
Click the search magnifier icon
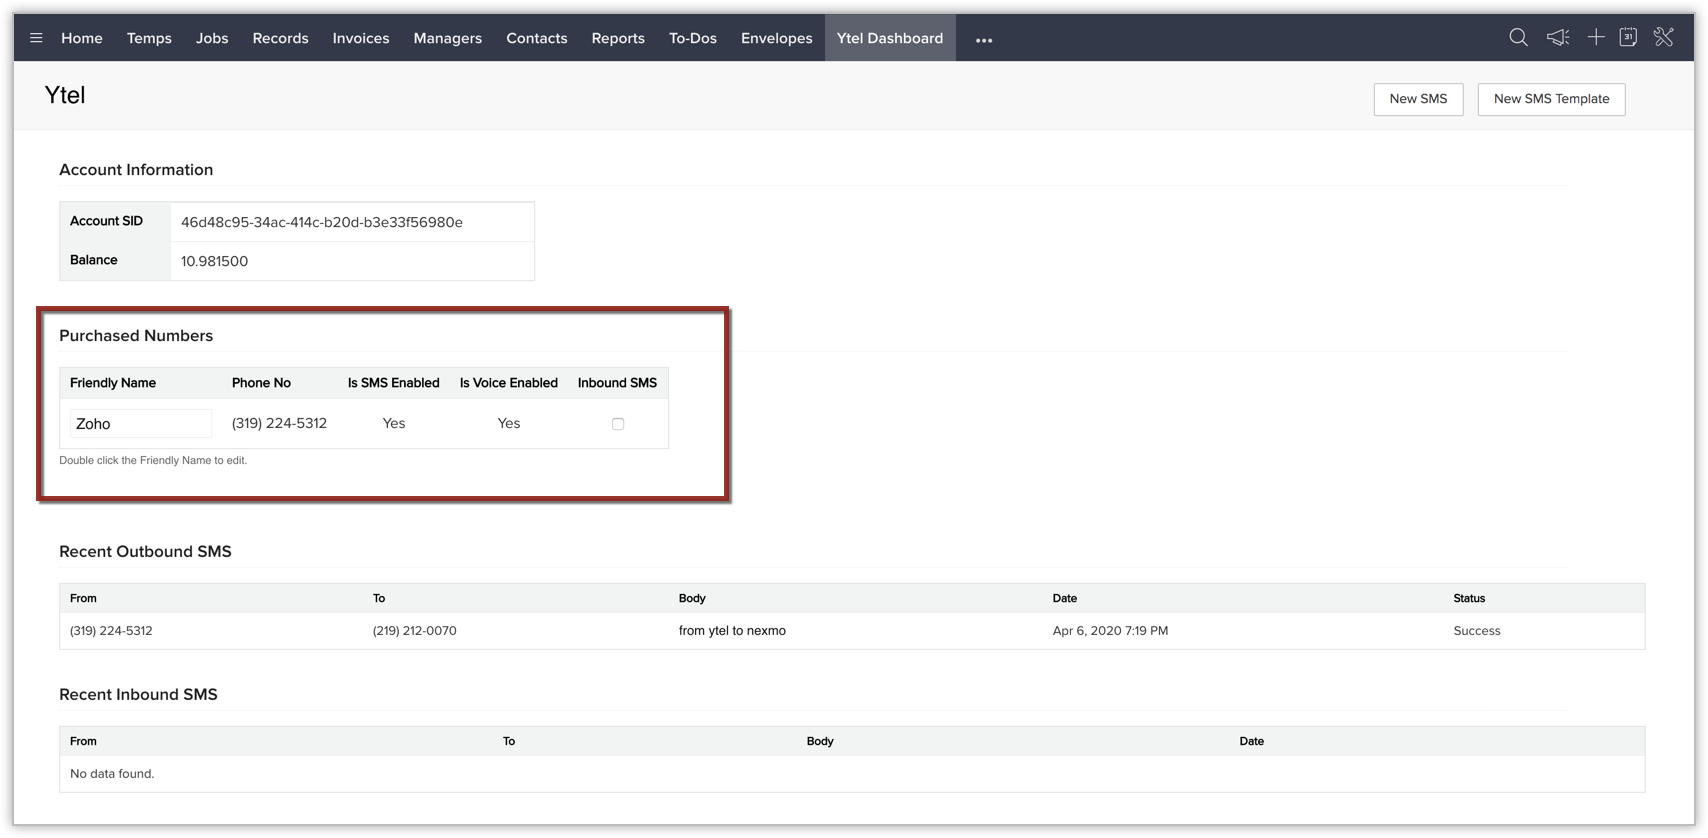pyautogui.click(x=1518, y=37)
